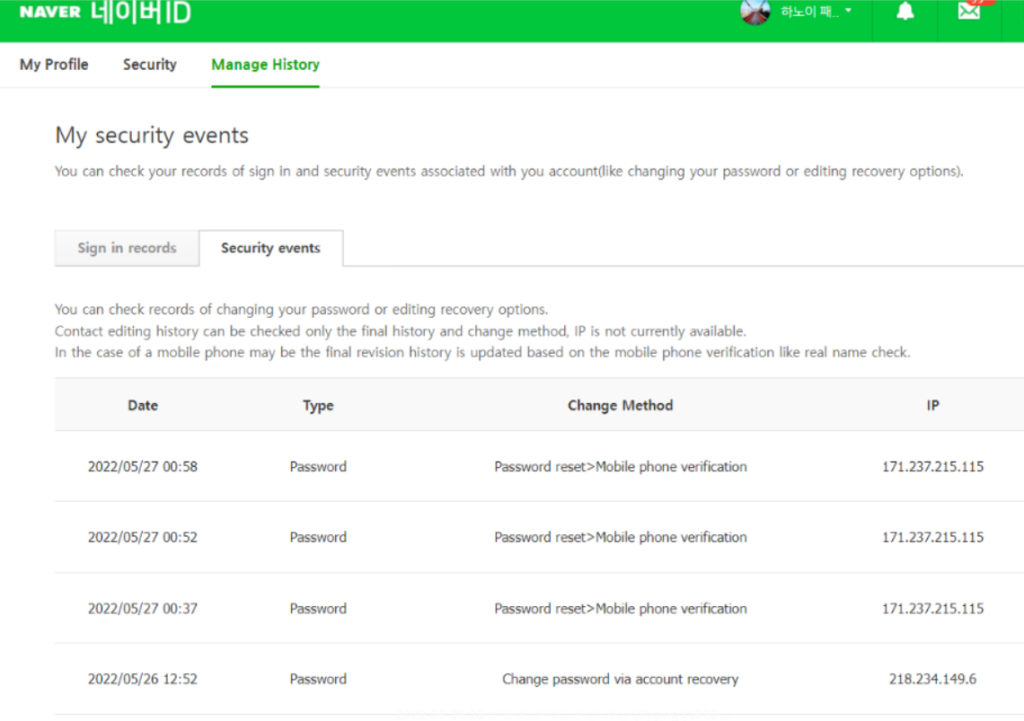This screenshot has width=1024, height=721.
Task: Click Password type in 00:37 row
Action: [x=318, y=609]
